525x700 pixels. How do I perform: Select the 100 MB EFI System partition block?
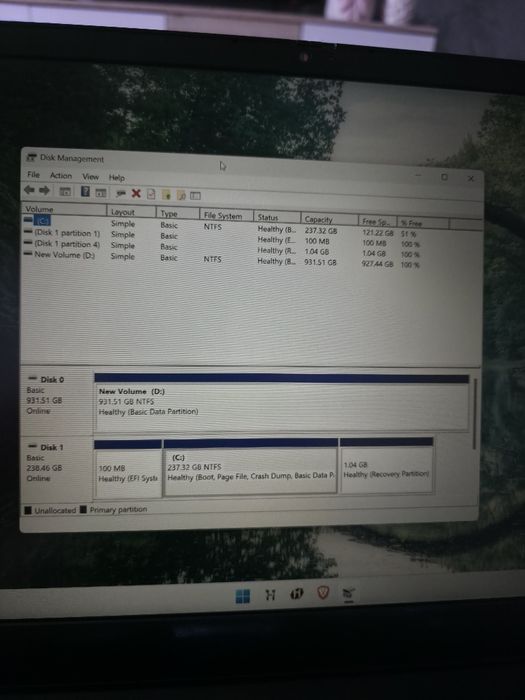[128, 469]
